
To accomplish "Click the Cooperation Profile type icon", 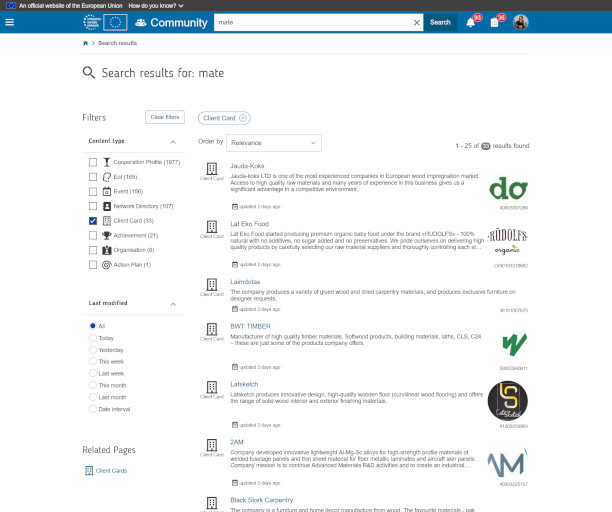I will (x=107, y=162).
